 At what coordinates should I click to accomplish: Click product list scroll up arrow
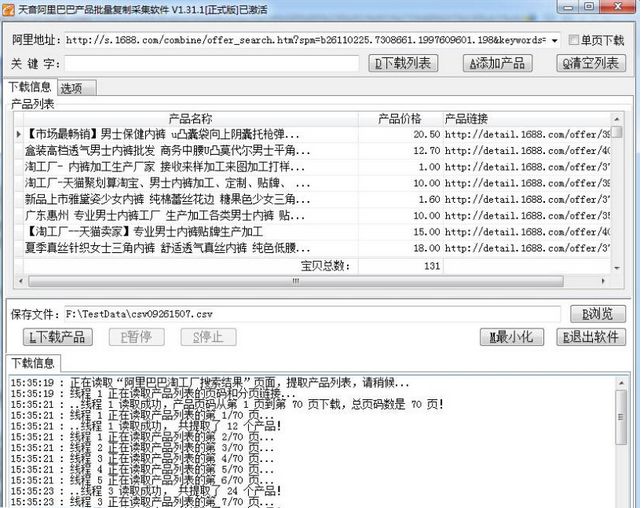coord(617,119)
